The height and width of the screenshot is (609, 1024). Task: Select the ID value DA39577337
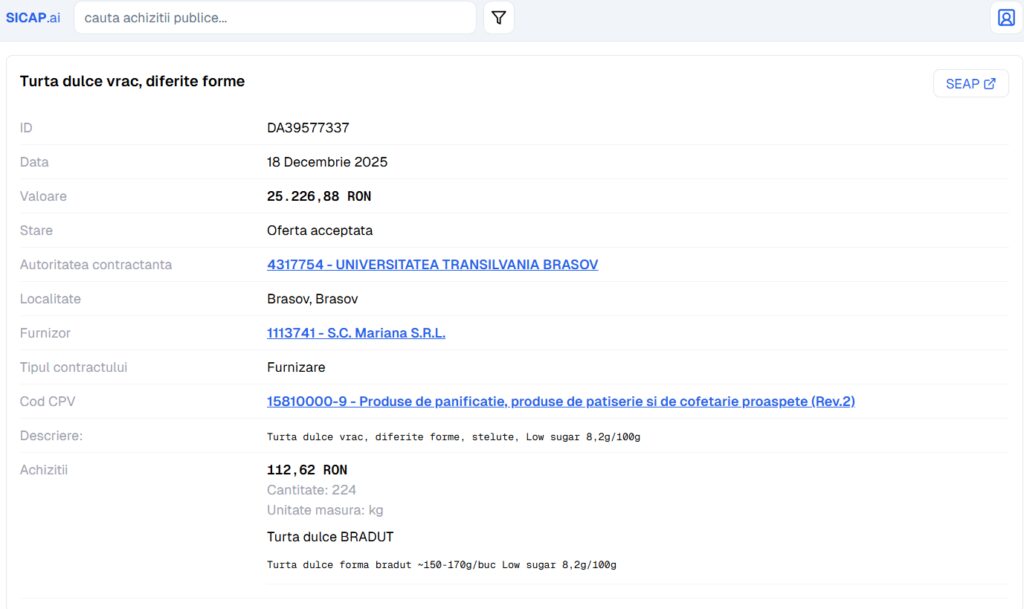308,128
